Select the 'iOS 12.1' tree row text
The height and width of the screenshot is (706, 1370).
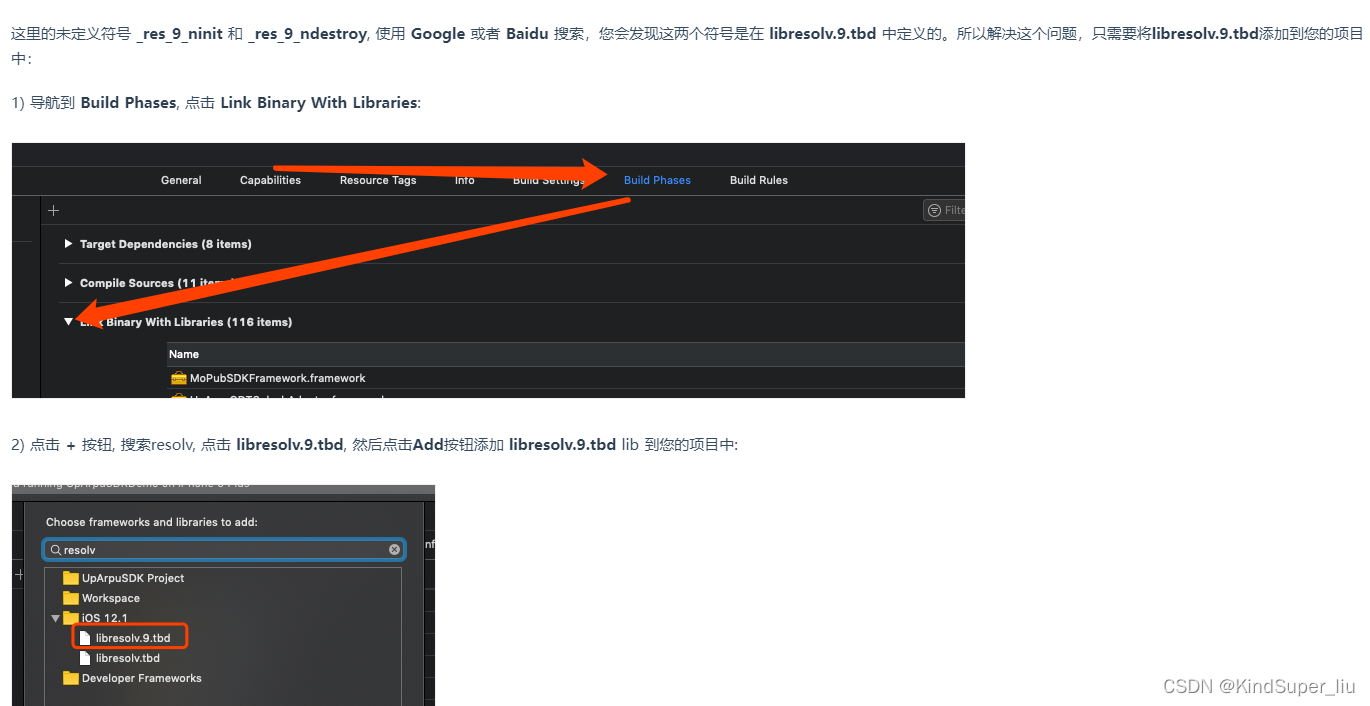[105, 618]
